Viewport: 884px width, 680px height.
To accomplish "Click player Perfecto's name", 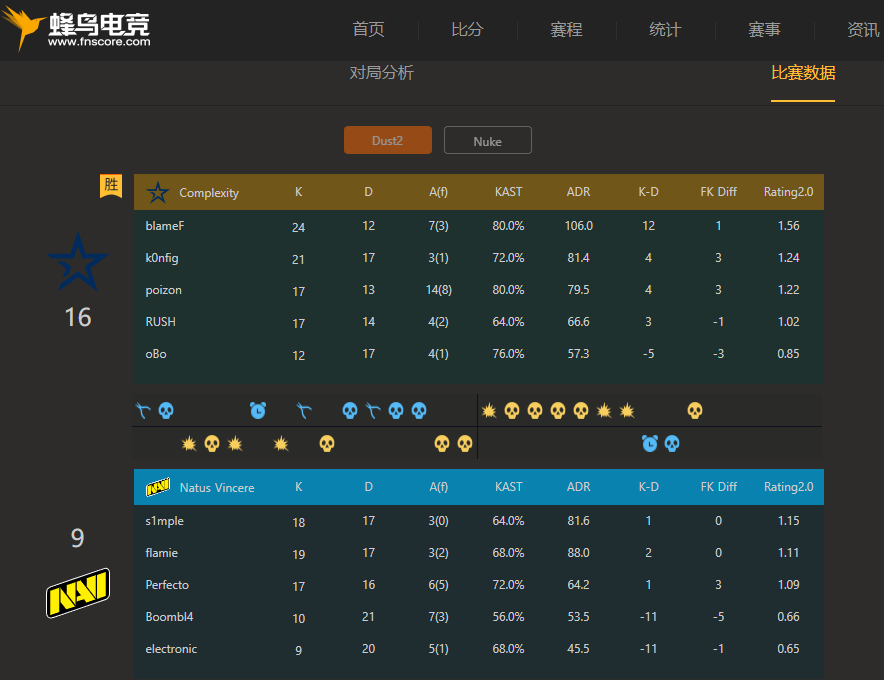I will tap(167, 585).
